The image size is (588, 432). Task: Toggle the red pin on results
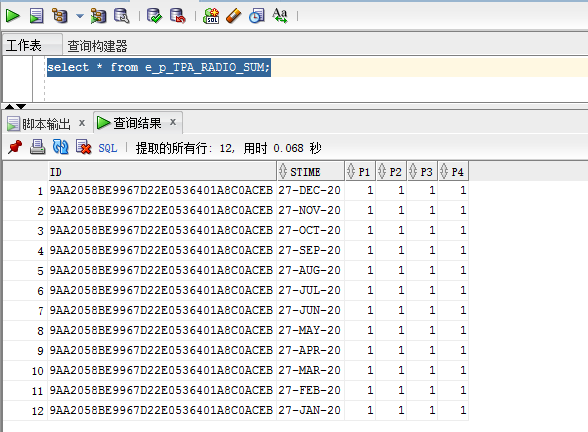pyautogui.click(x=15, y=147)
